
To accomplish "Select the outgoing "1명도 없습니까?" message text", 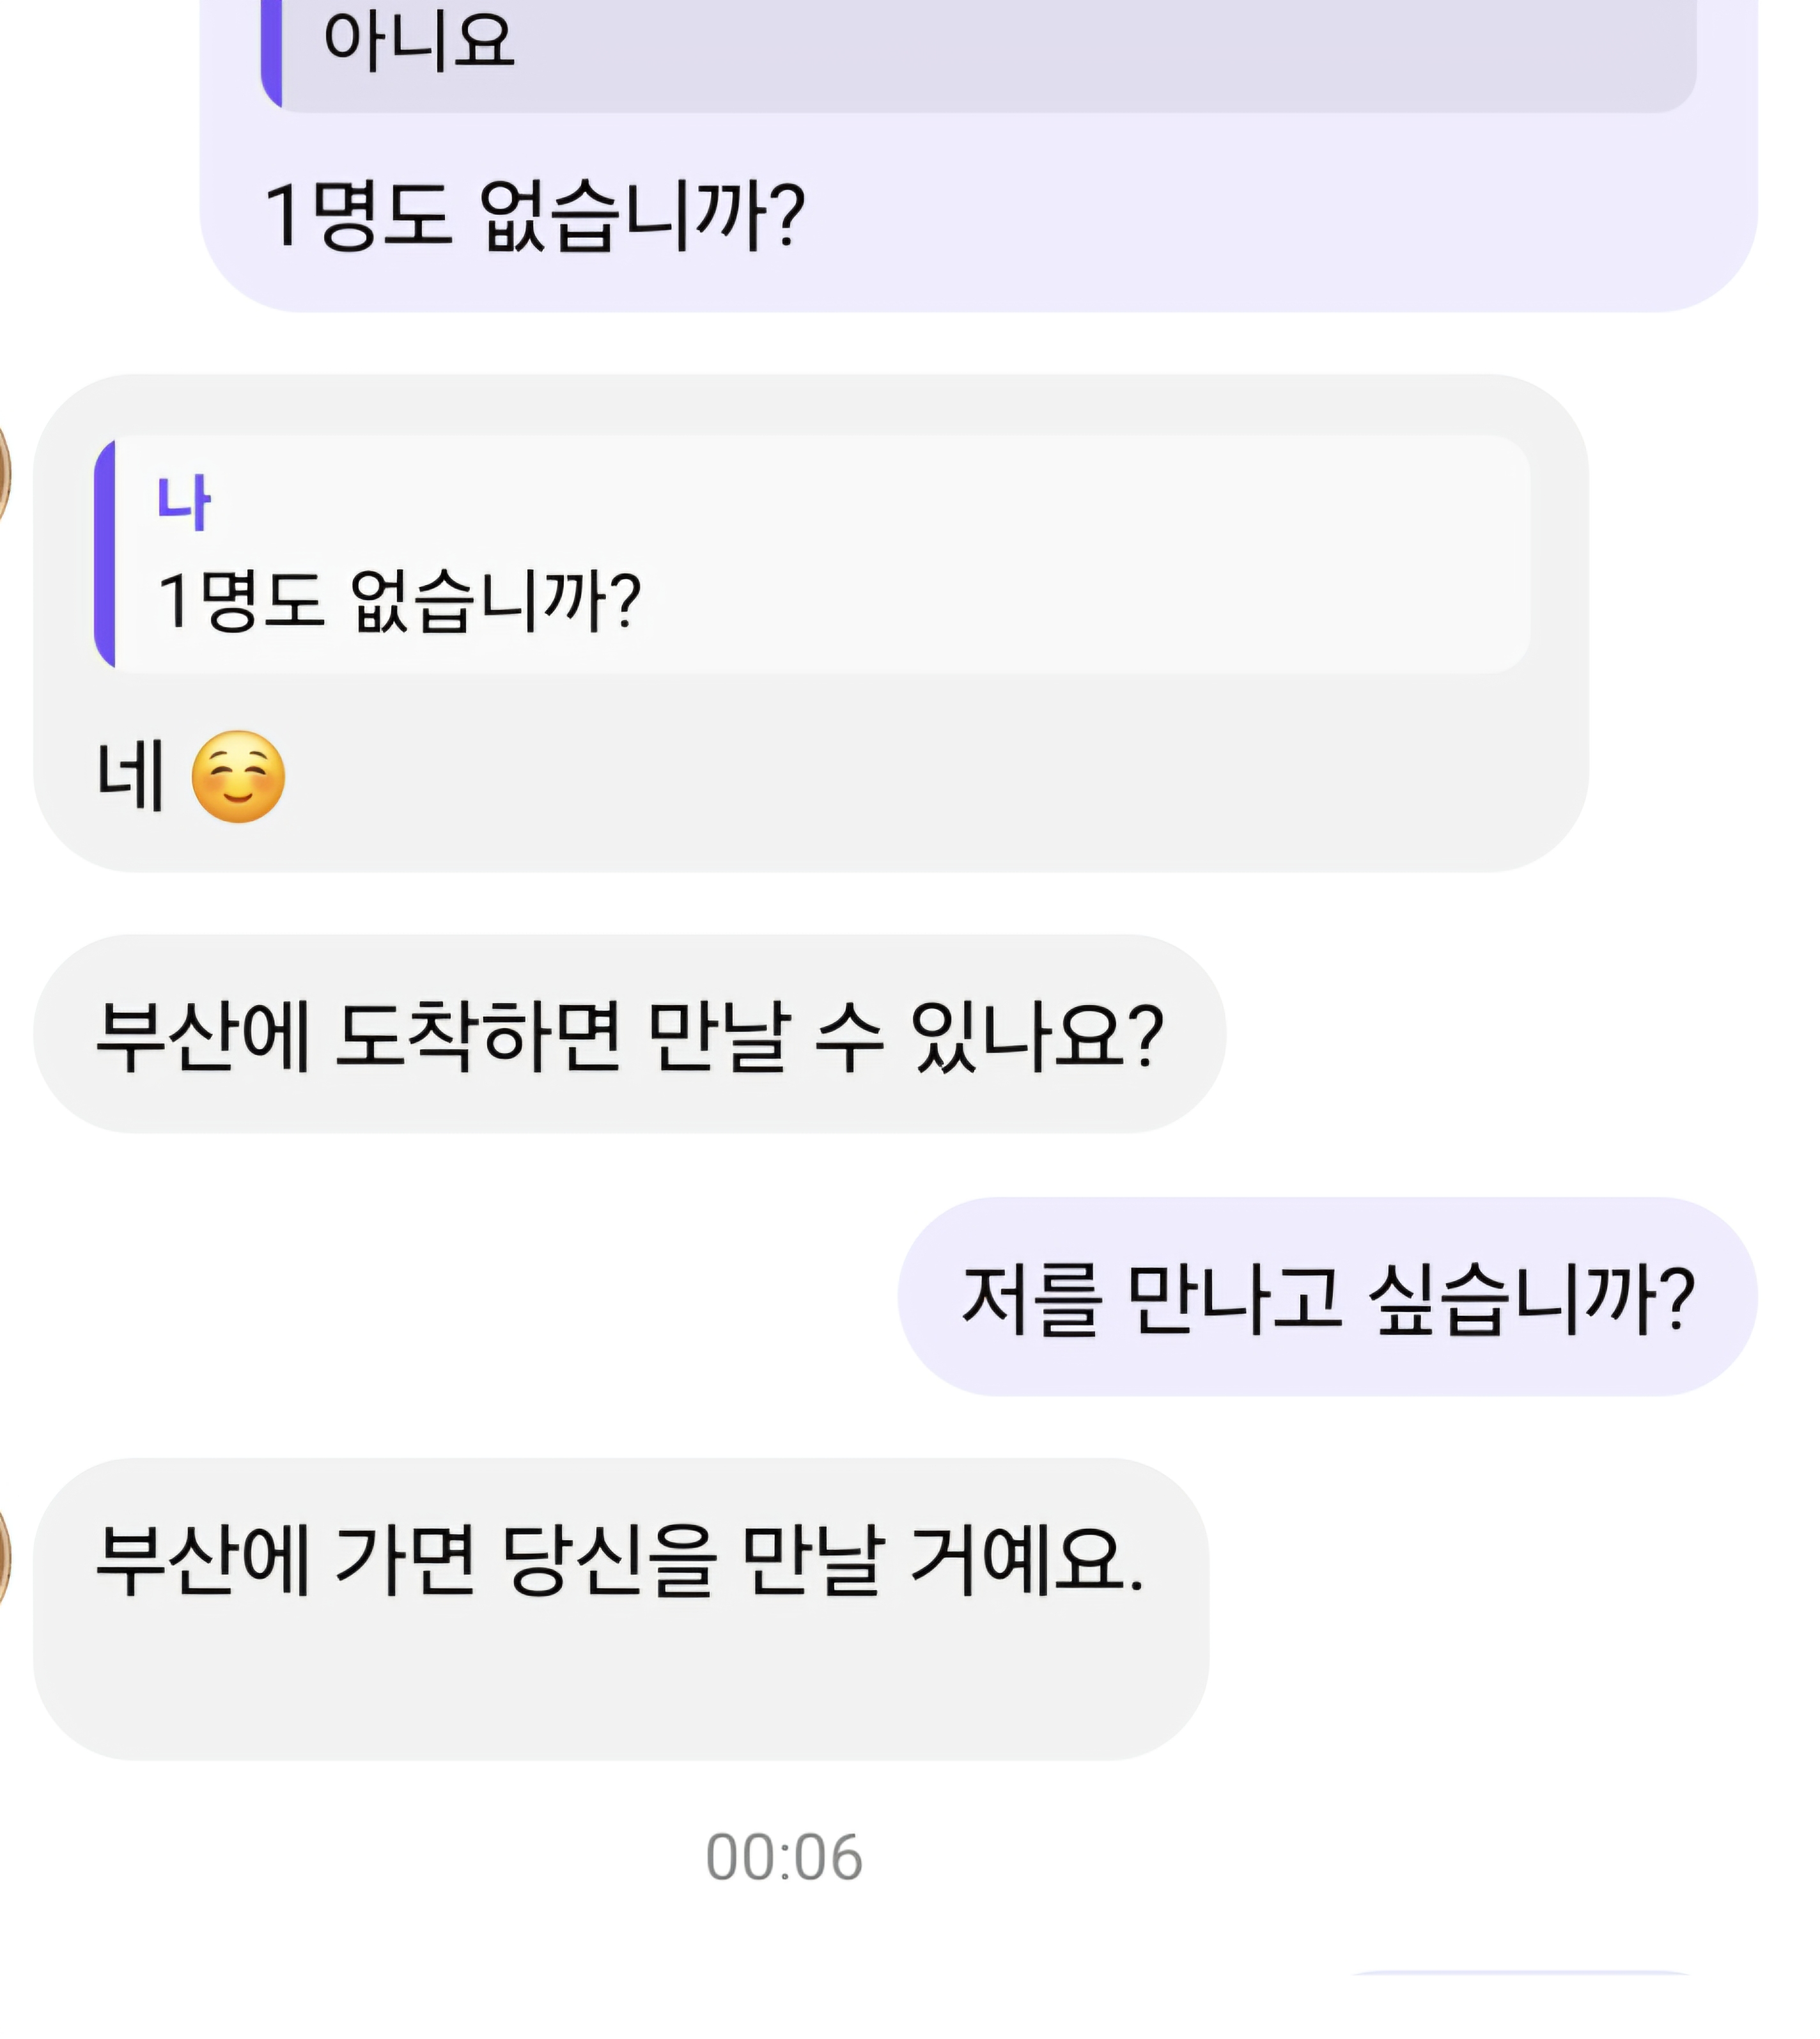I will (535, 215).
